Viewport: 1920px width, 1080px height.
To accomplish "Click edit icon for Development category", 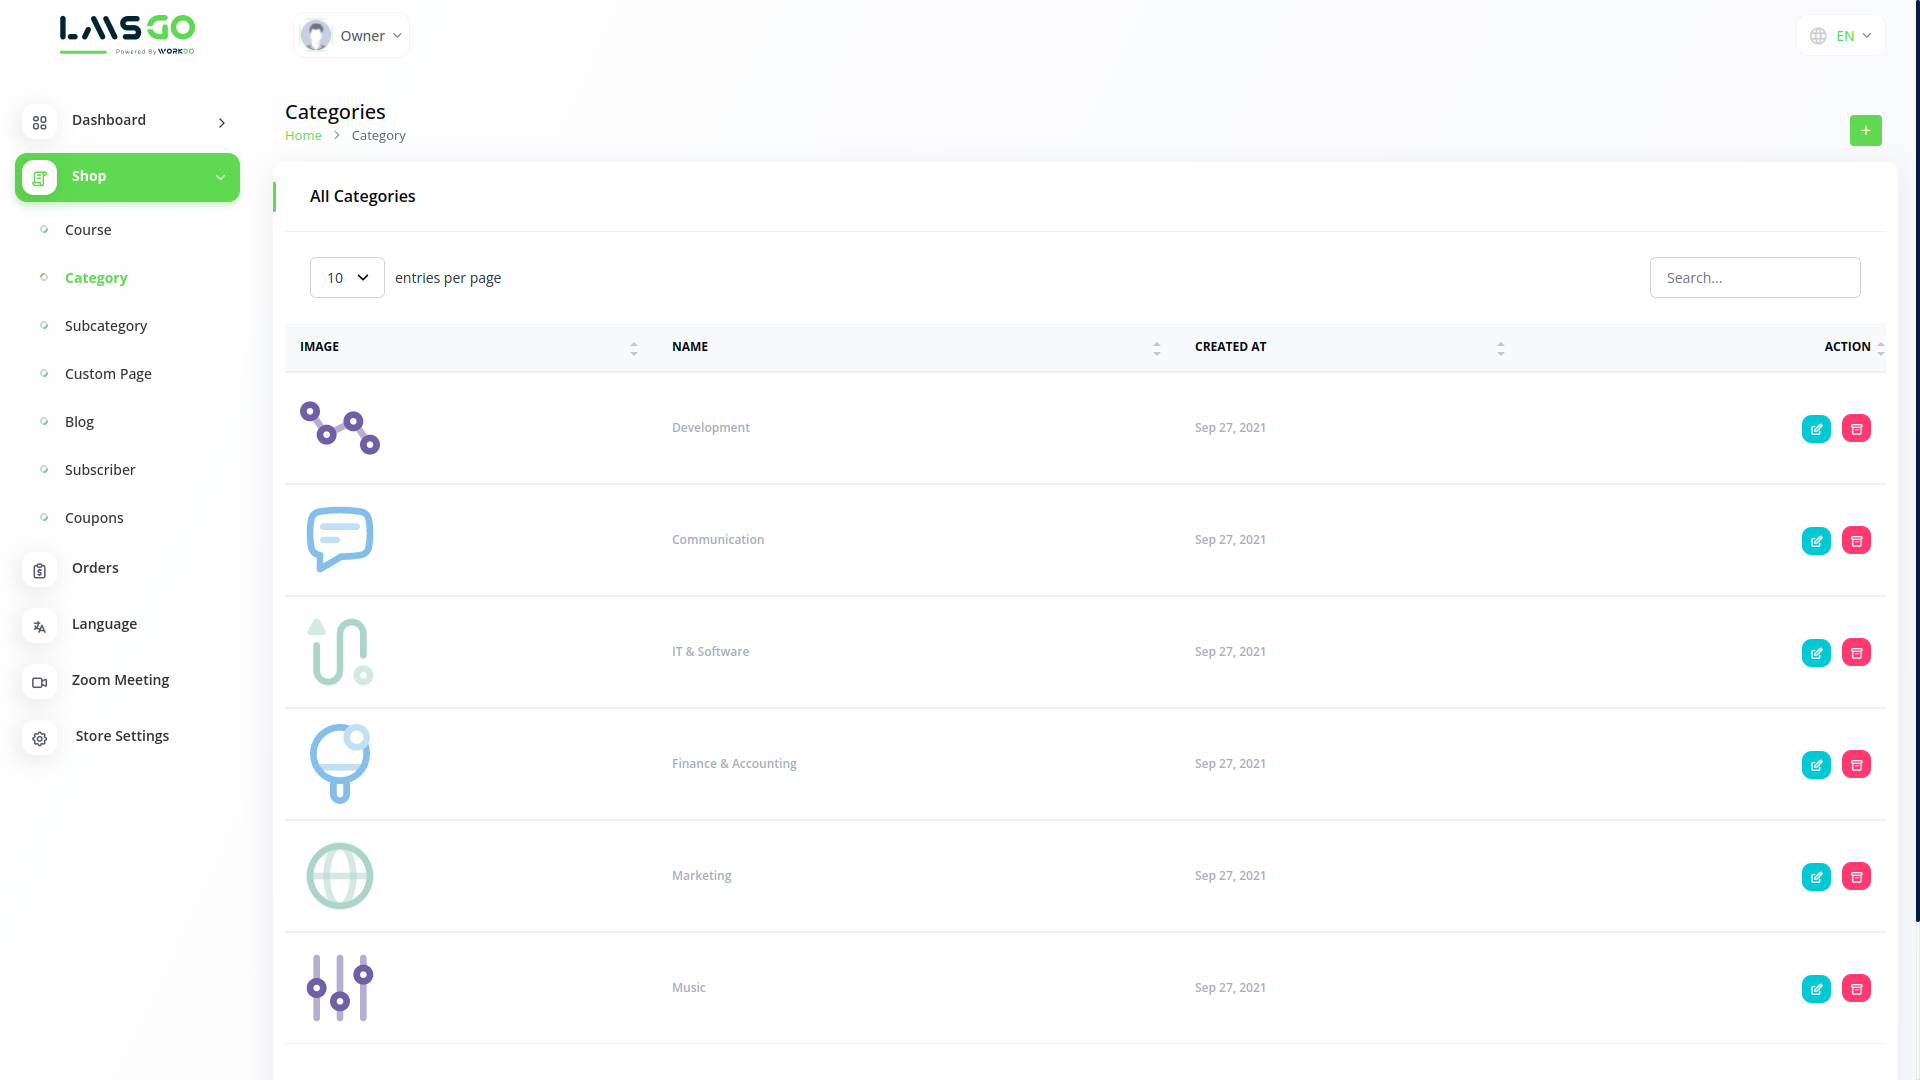I will 1816,429.
